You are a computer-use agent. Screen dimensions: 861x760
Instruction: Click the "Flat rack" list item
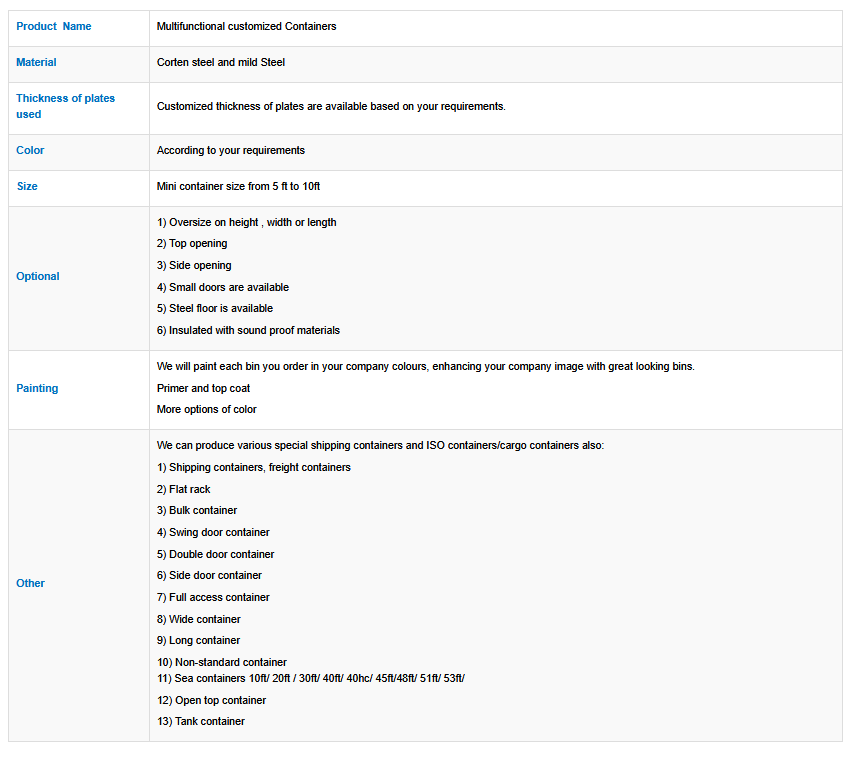[183, 490]
